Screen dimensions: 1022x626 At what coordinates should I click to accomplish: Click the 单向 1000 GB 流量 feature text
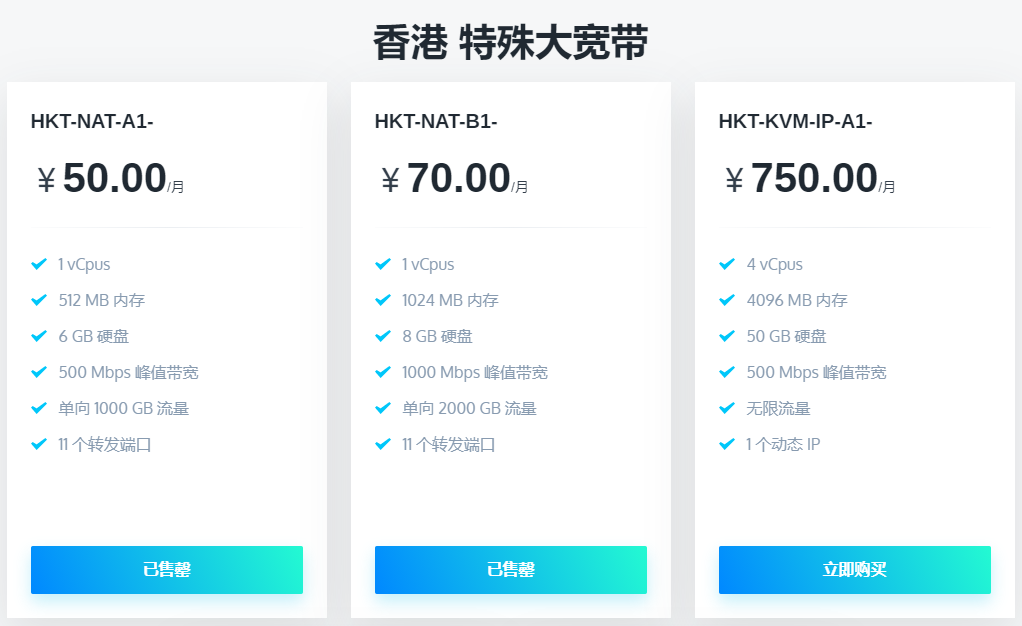pyautogui.click(x=124, y=408)
